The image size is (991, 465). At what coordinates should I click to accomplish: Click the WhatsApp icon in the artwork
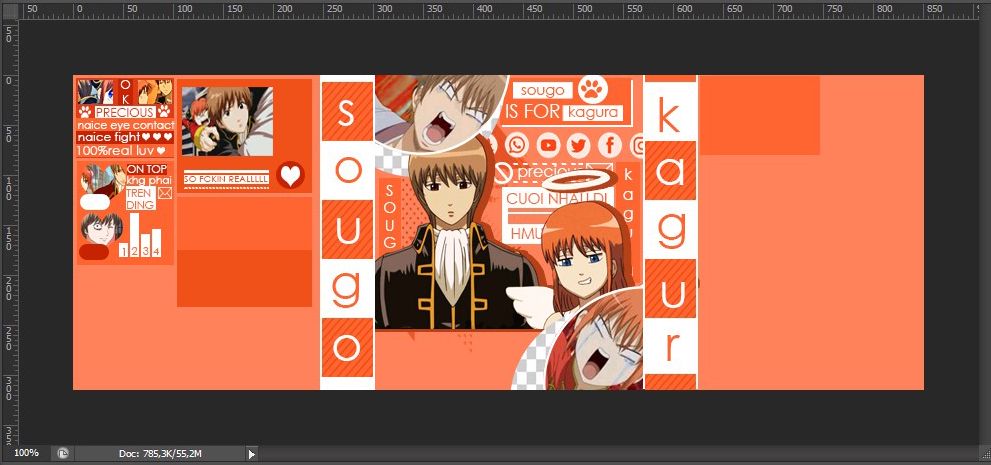tap(516, 145)
